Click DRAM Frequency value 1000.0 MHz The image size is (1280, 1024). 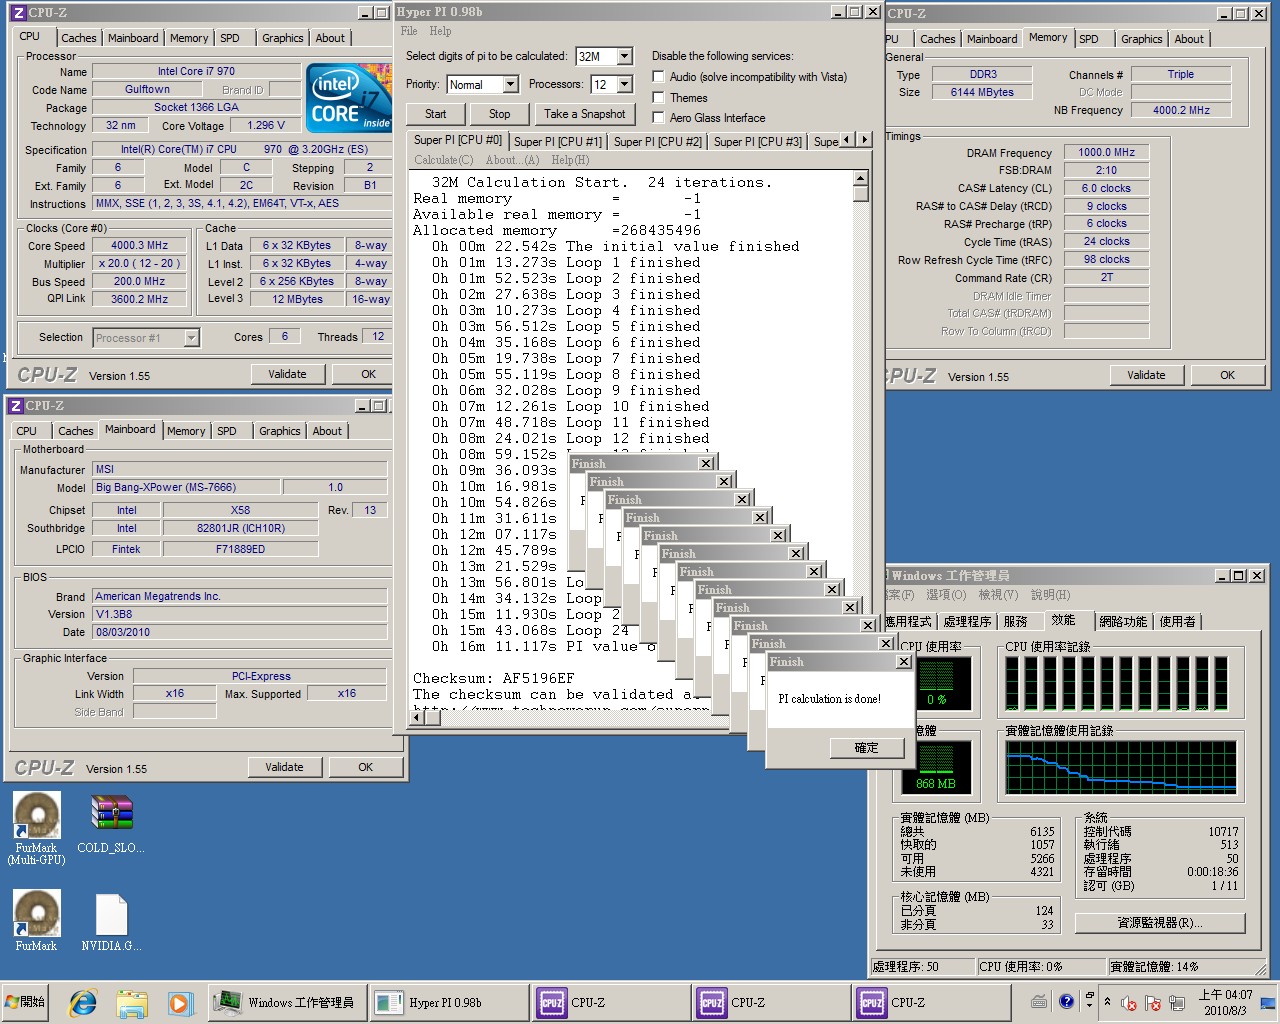(x=1106, y=152)
